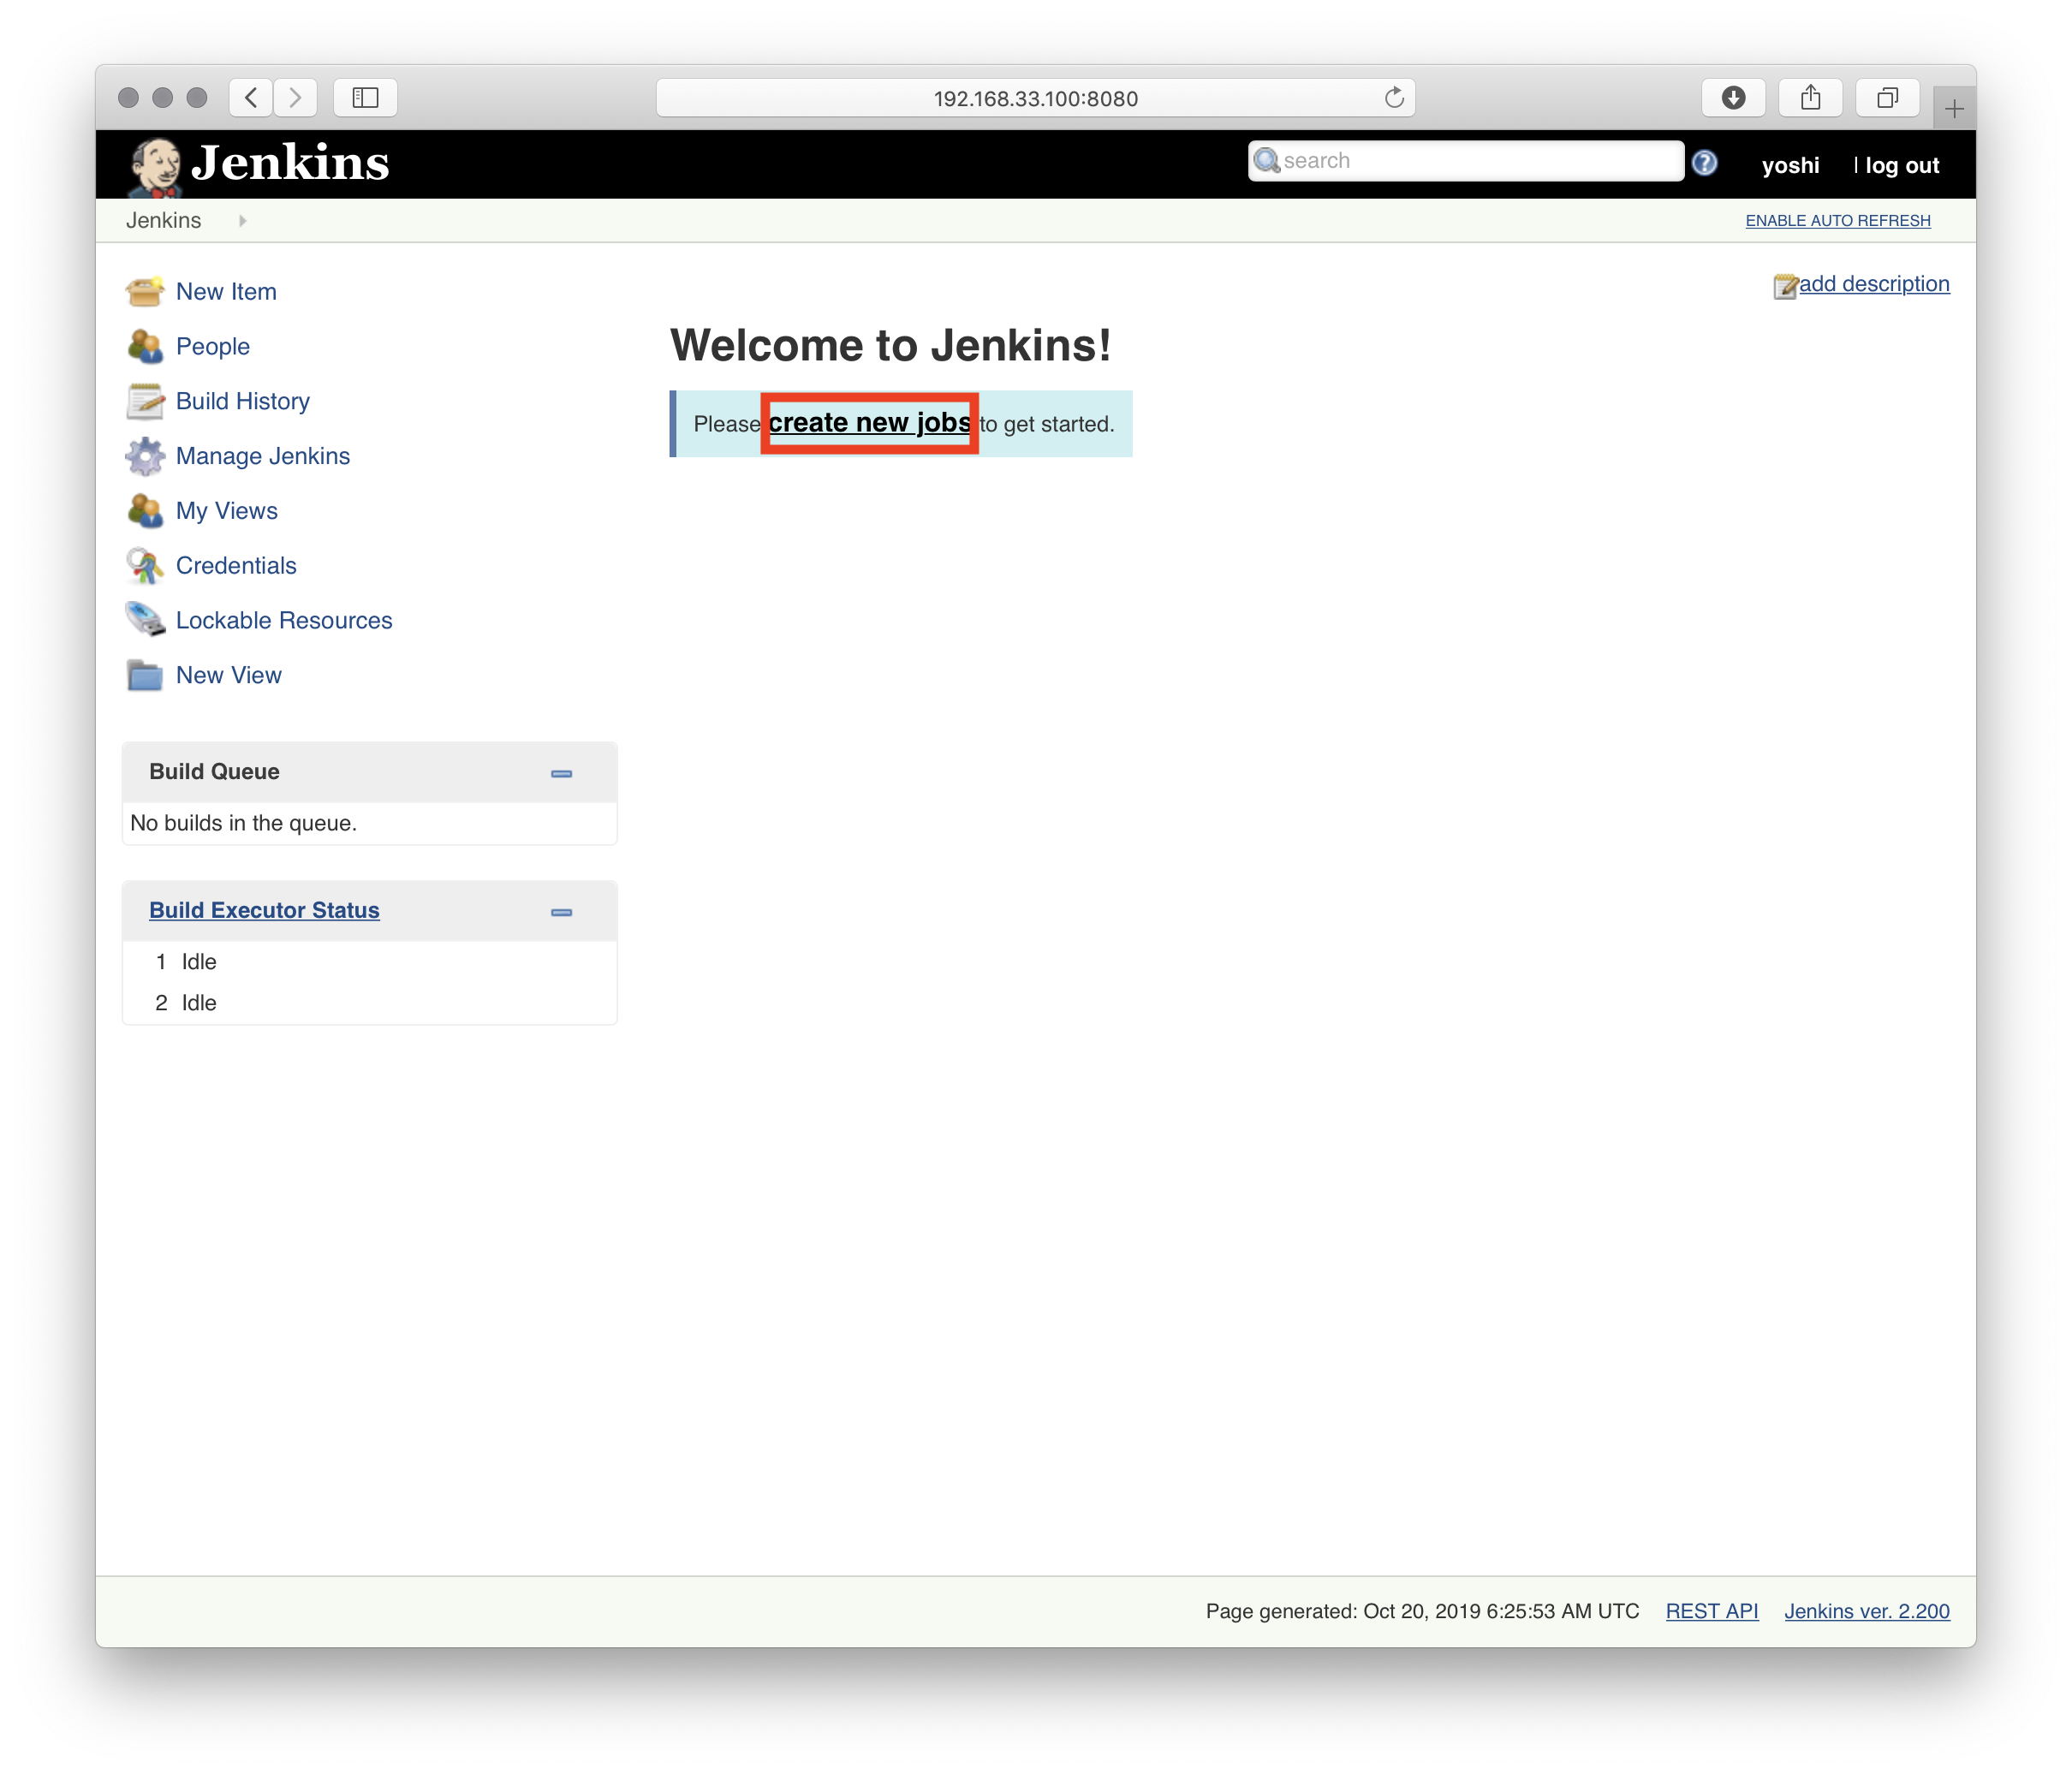Open the Credentials page
Viewport: 2072px width, 1774px height.
click(x=236, y=566)
